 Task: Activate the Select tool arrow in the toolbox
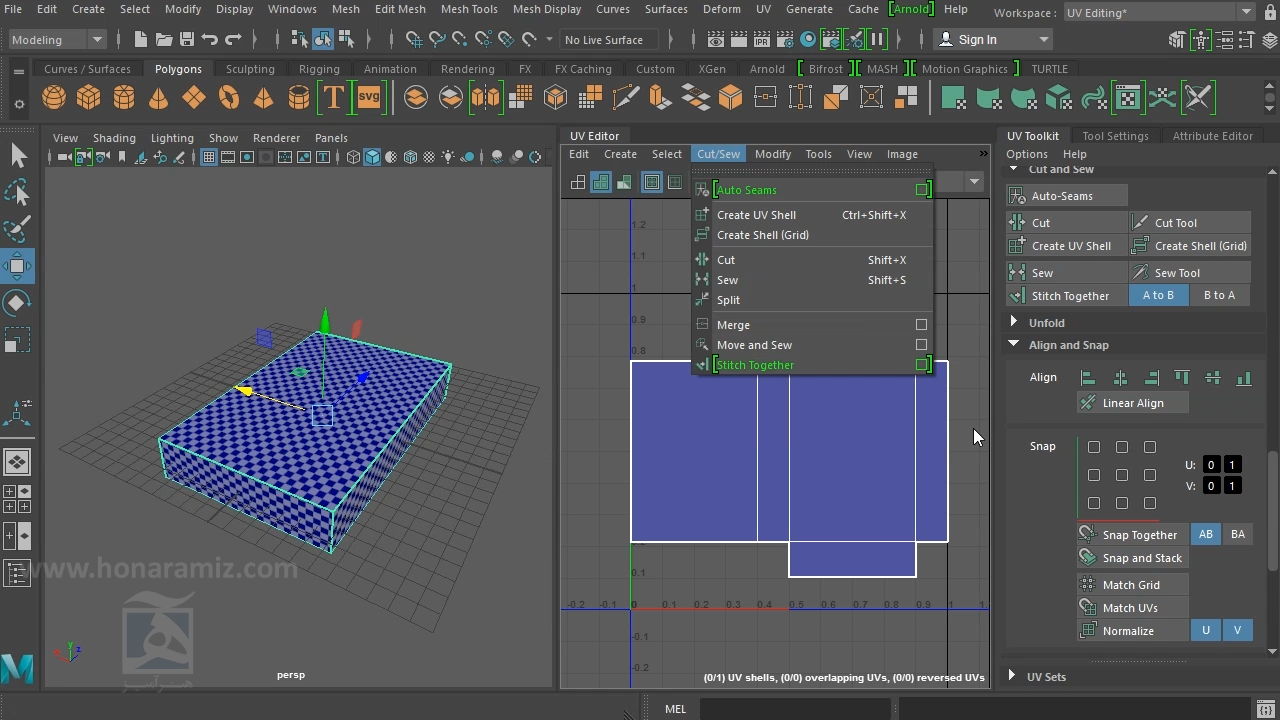point(18,155)
